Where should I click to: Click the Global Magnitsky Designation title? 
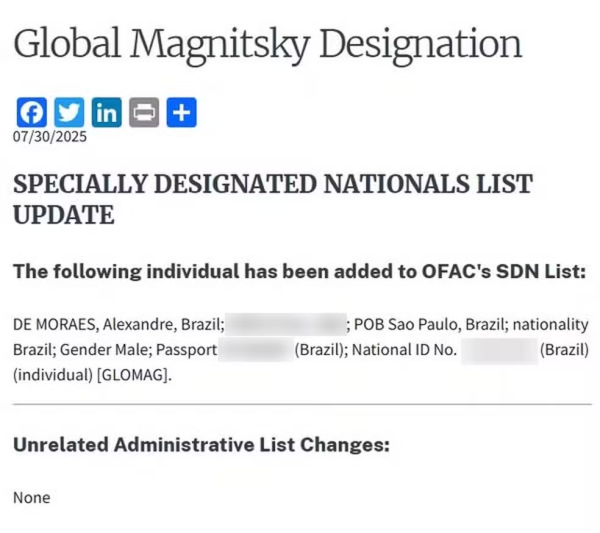coord(267,45)
